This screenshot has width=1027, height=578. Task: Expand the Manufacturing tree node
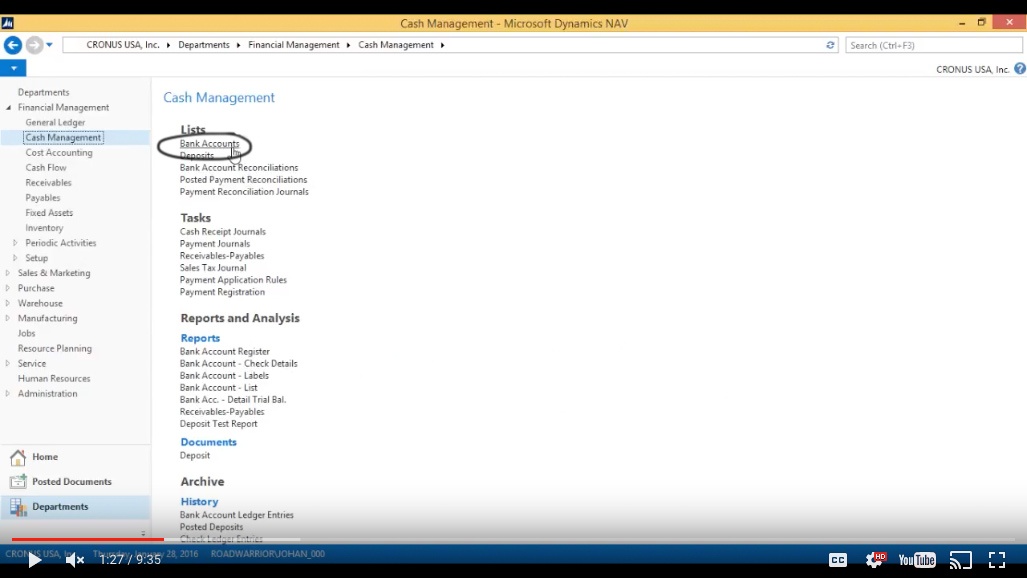pyautogui.click(x=8, y=318)
